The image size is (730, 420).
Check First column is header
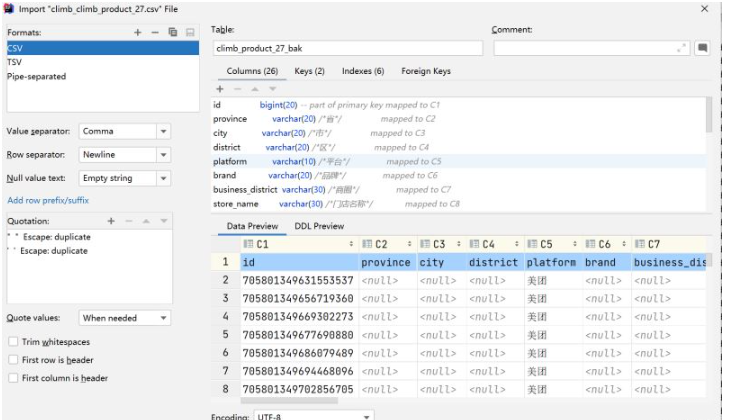13,378
